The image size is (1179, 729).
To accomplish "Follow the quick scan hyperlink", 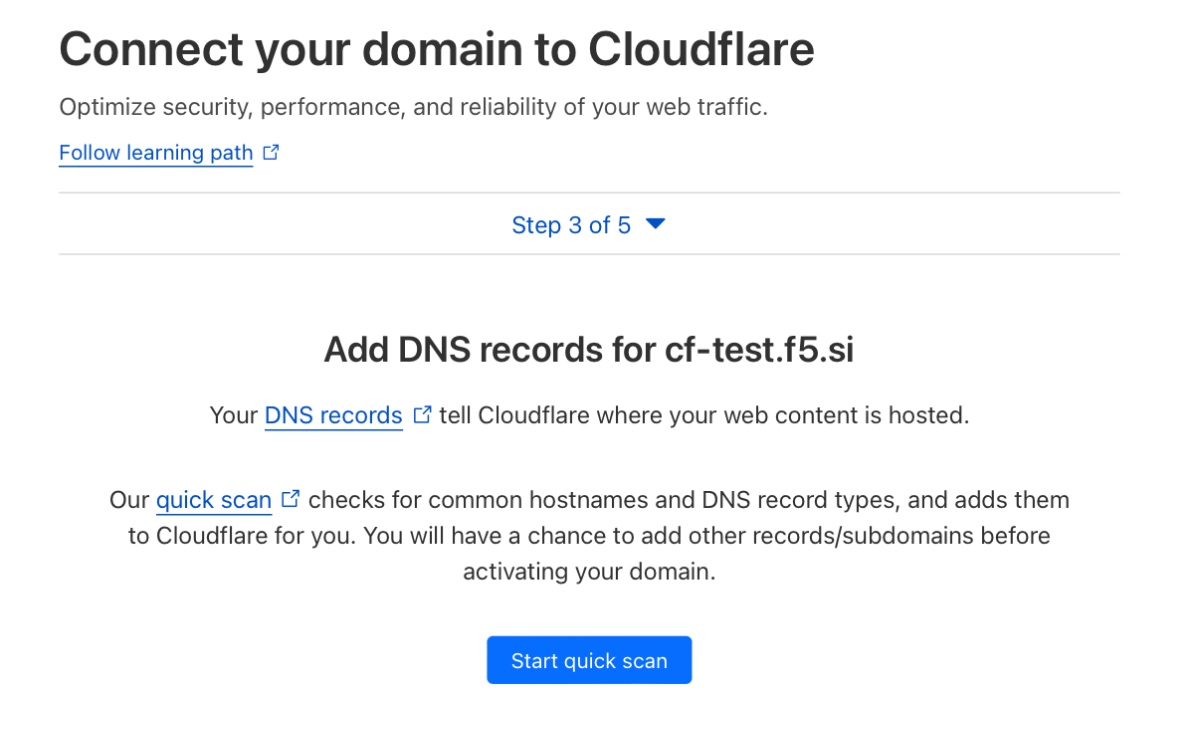I will click(x=214, y=499).
